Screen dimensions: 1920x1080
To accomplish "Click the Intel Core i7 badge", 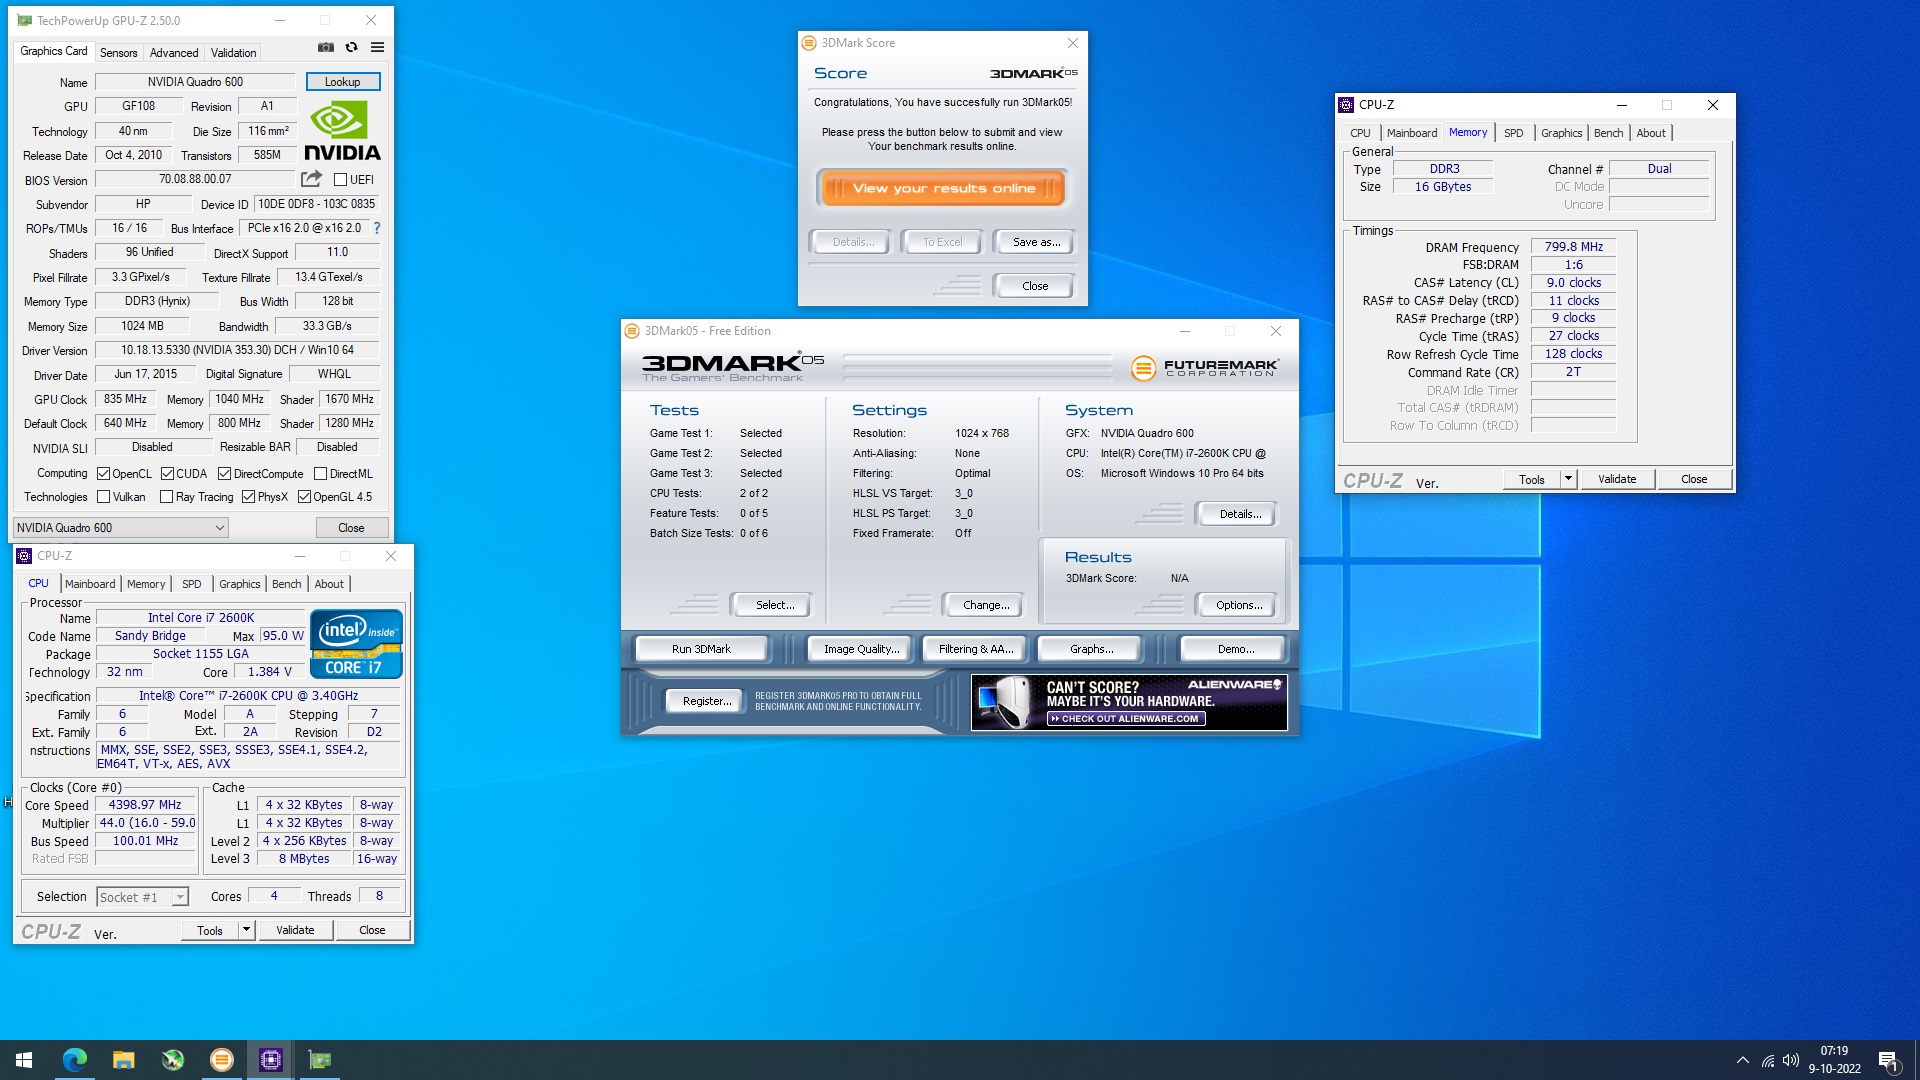I will pyautogui.click(x=356, y=644).
